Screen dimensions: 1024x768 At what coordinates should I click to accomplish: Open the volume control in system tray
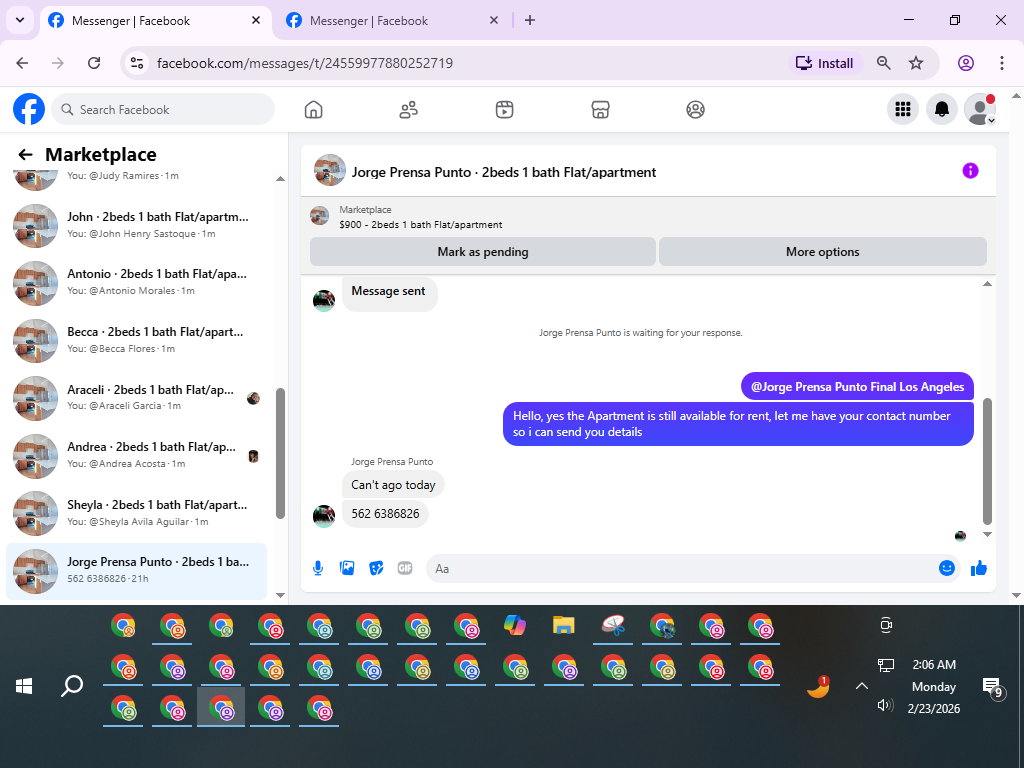click(885, 705)
